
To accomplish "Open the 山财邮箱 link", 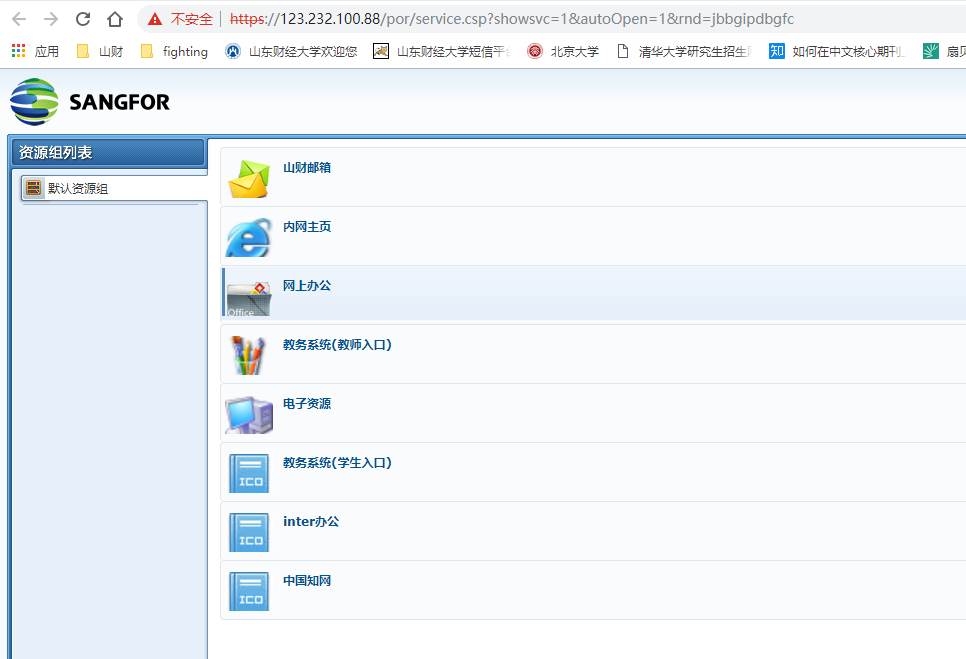I will pyautogui.click(x=307, y=168).
